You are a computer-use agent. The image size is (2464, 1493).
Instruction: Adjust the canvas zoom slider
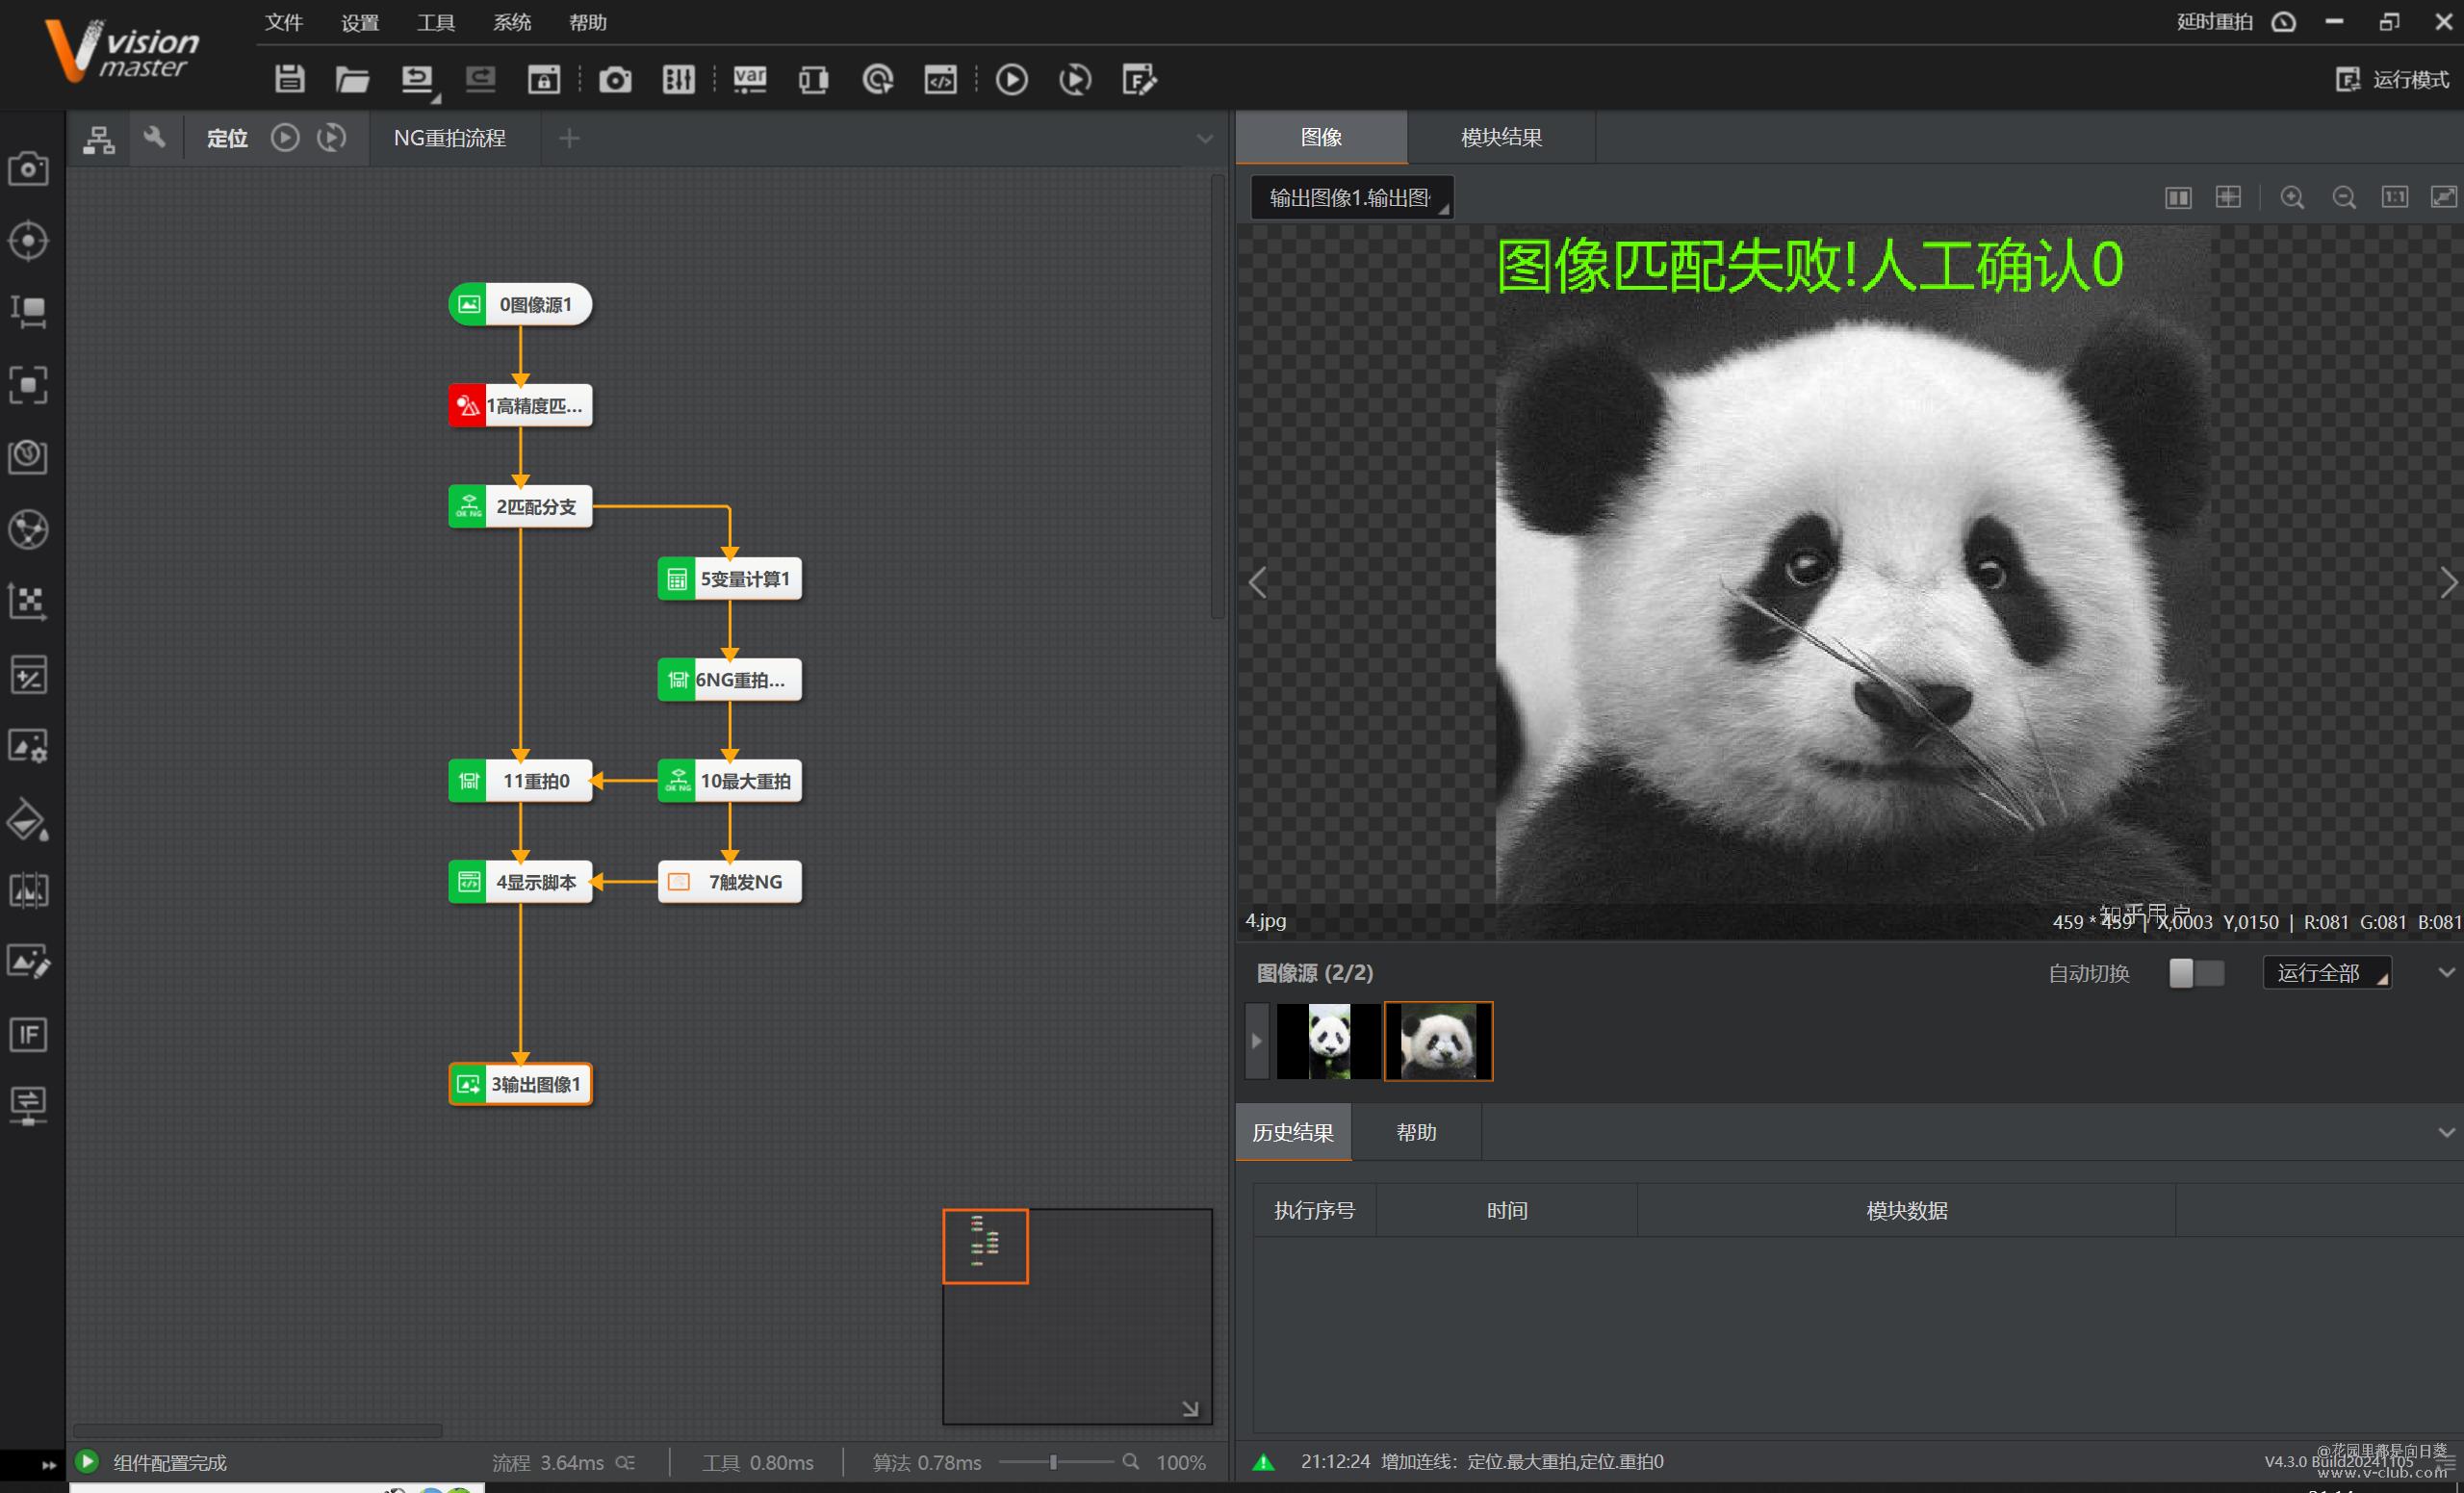coord(1054,1462)
